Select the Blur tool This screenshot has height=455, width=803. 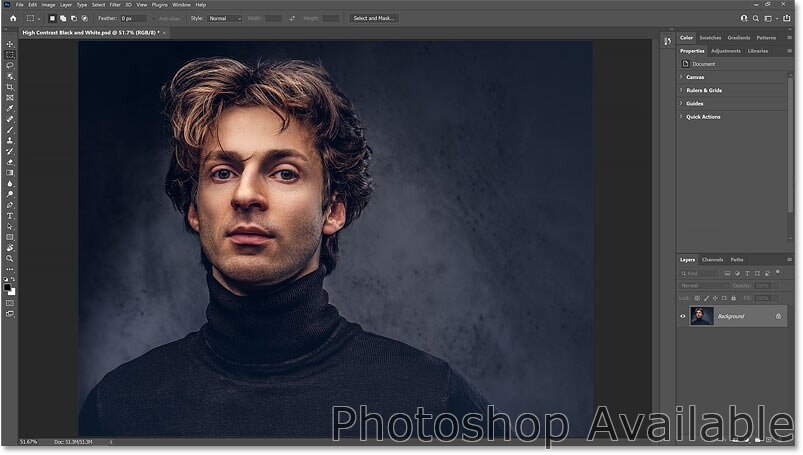(10, 183)
